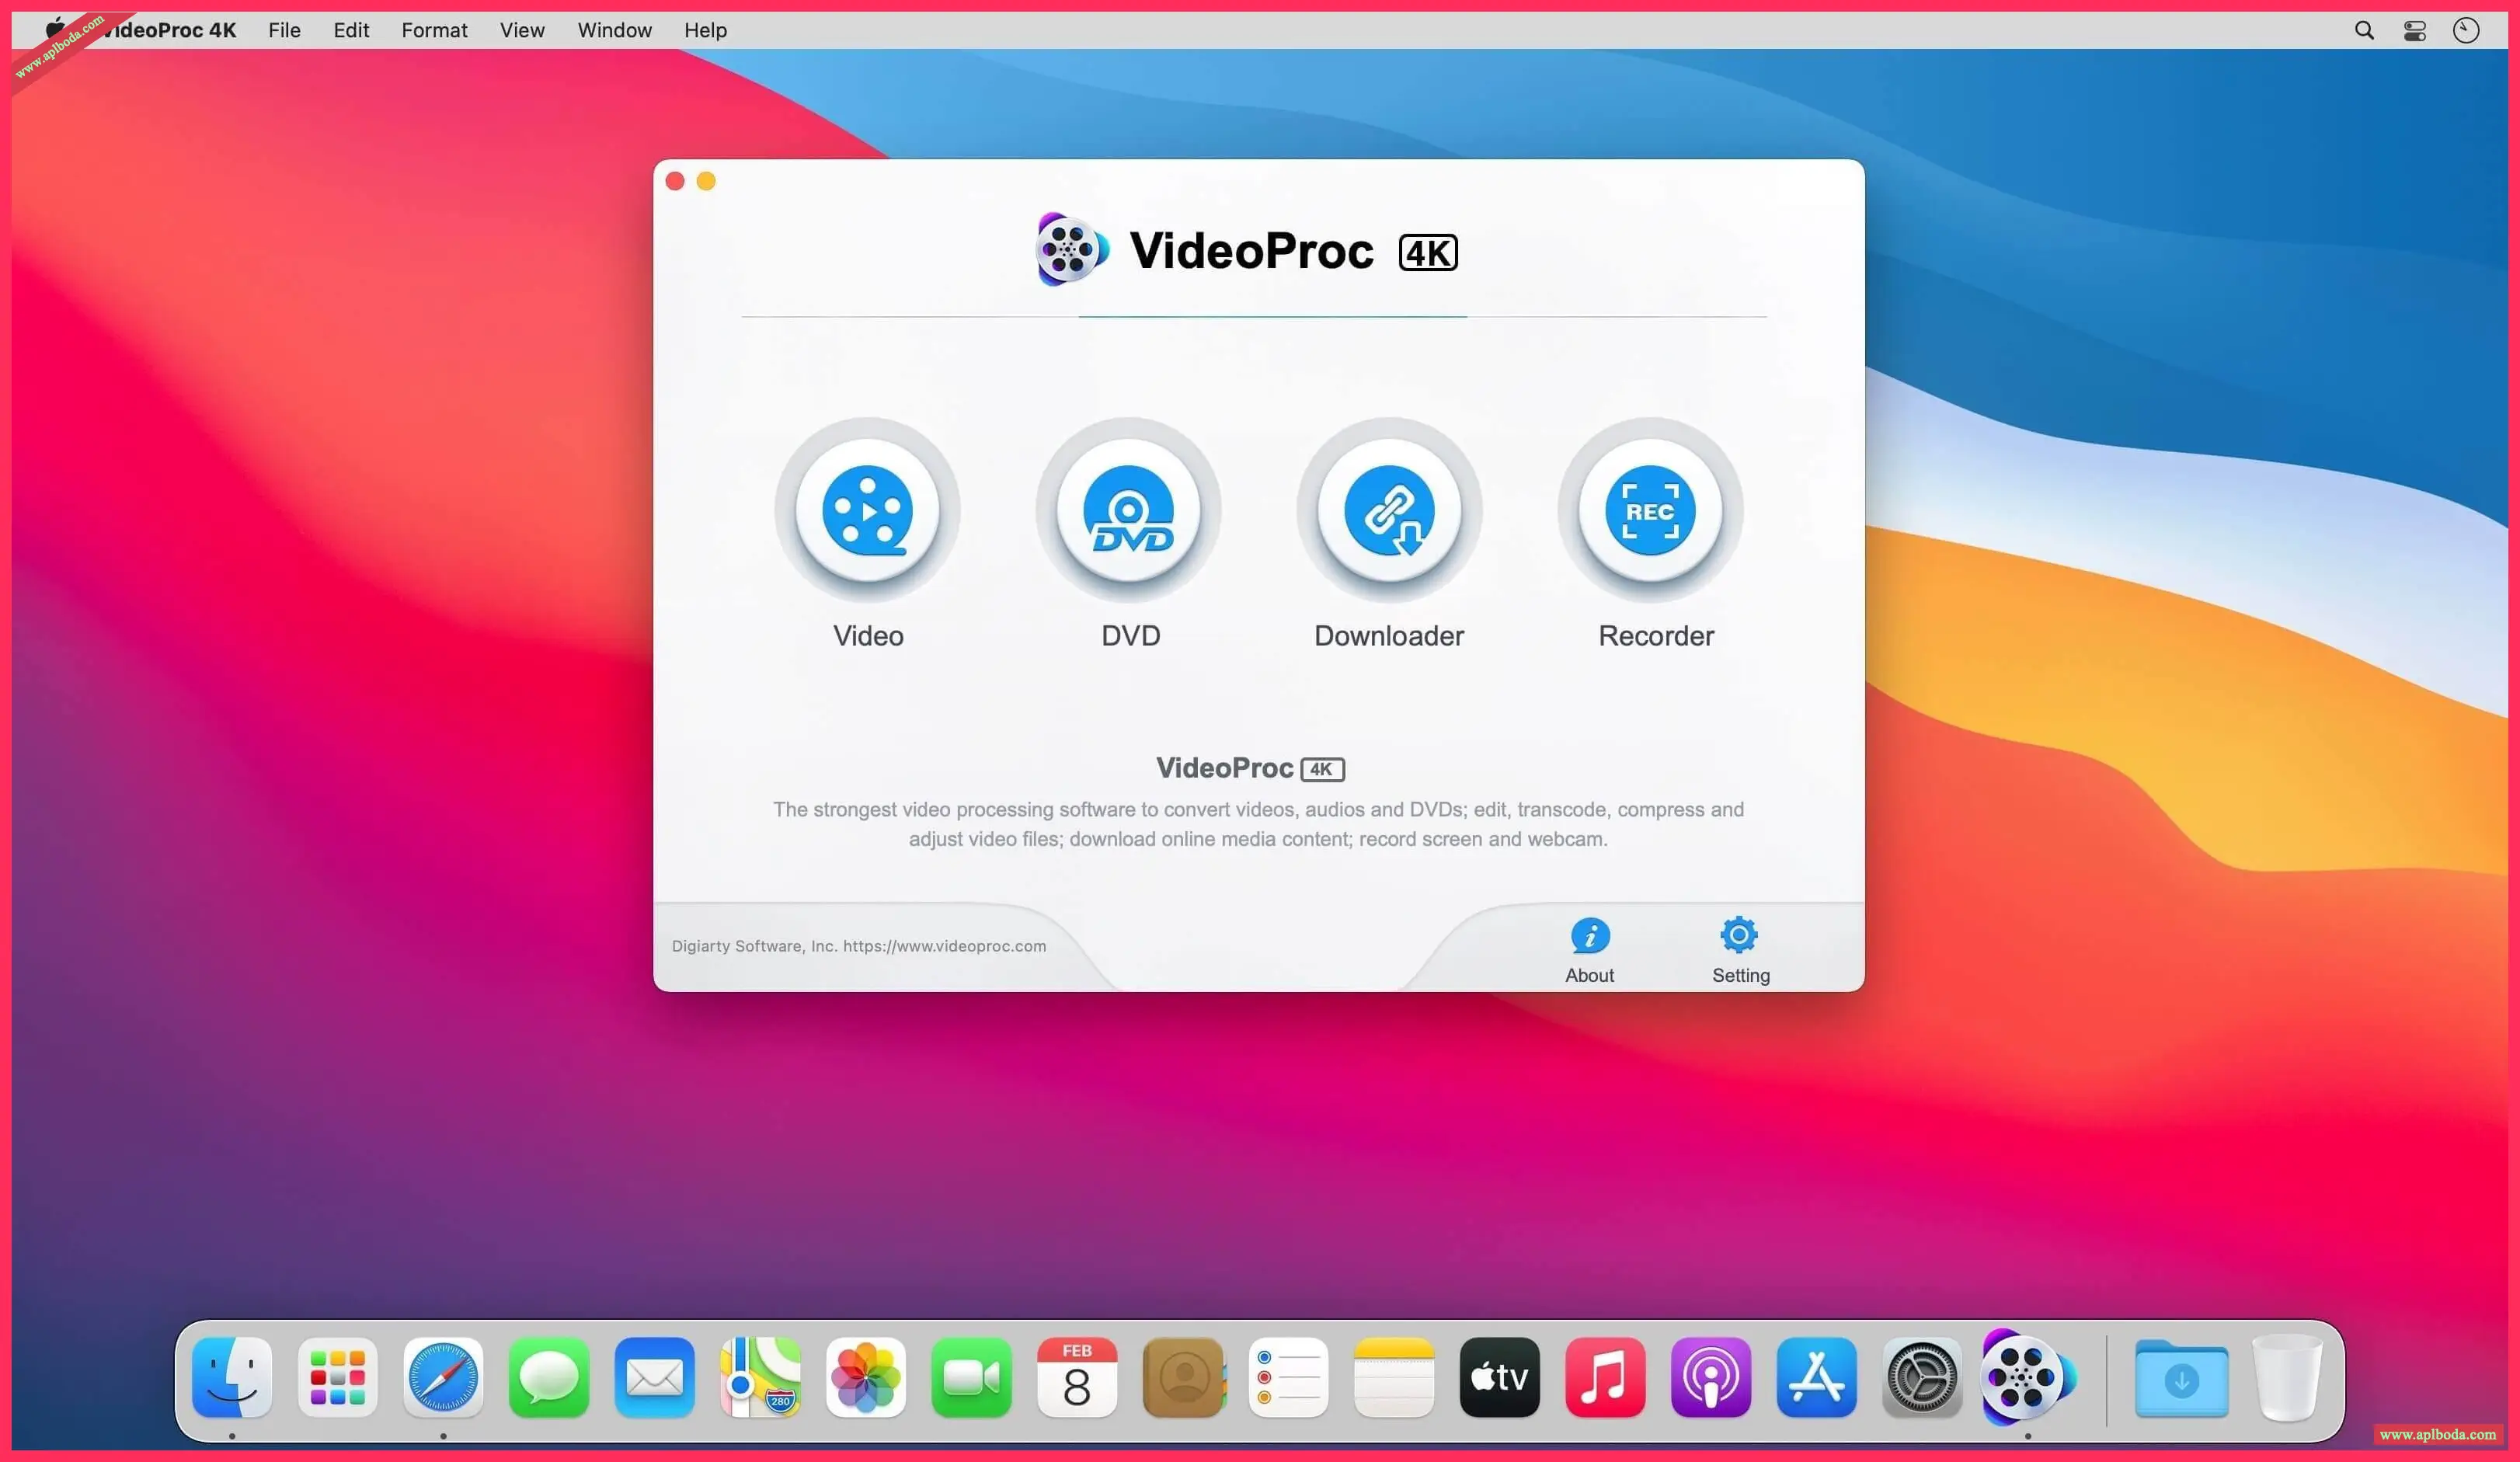This screenshot has width=2520, height=1462.
Task: Launch the Downloader module
Action: [1389, 511]
